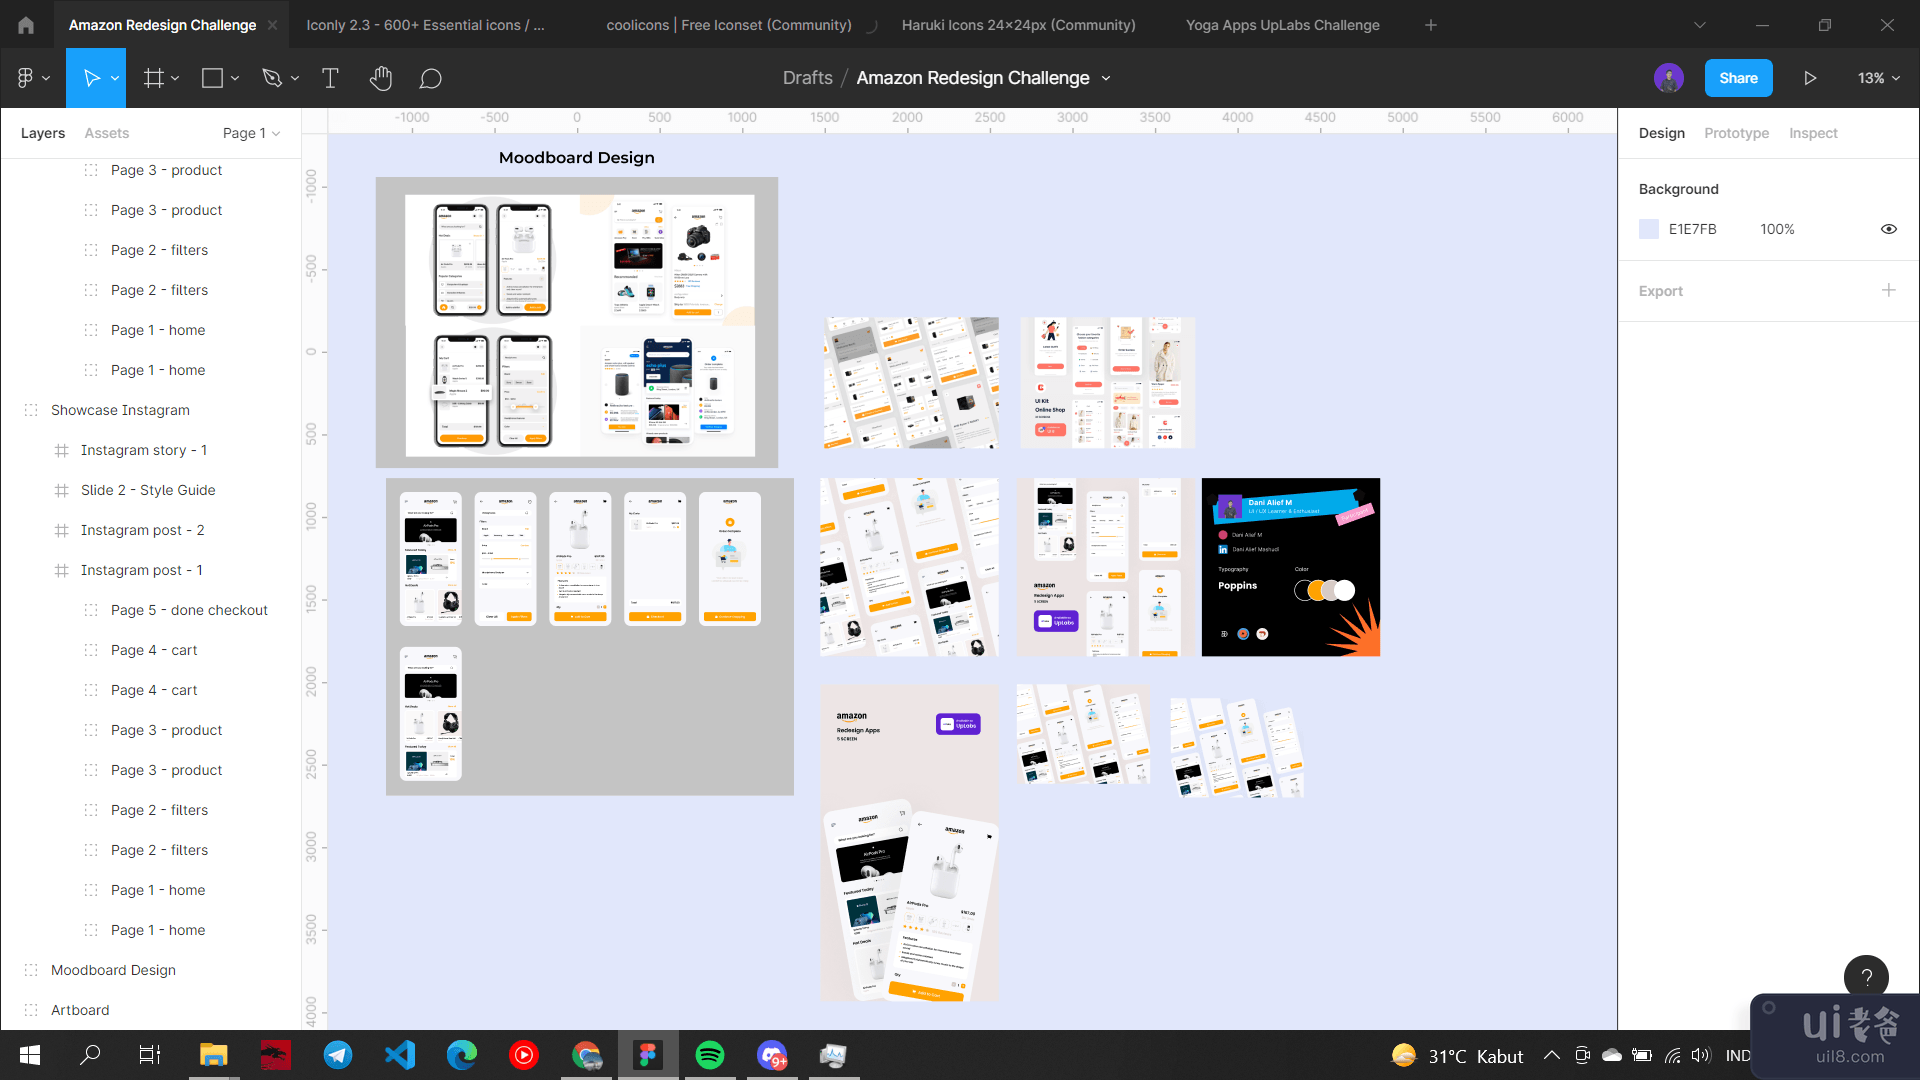1920x1080 pixels.
Task: Select the Comment tool
Action: (x=430, y=78)
